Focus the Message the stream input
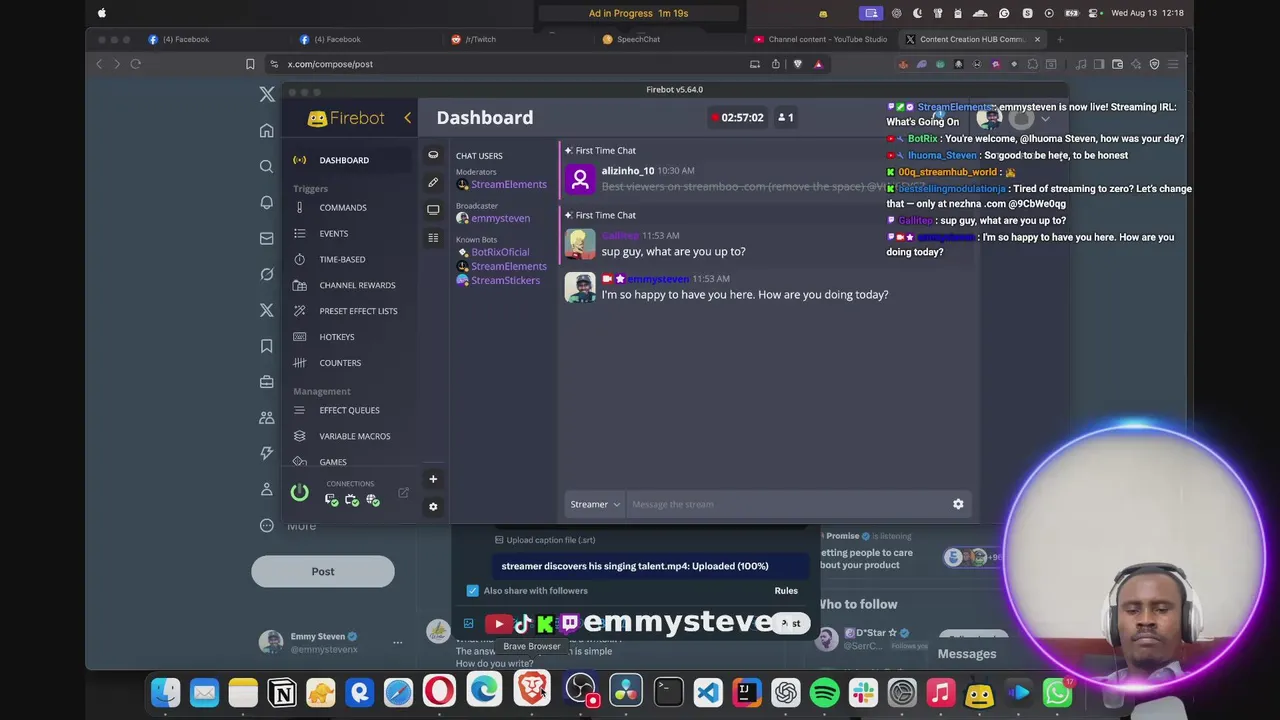This screenshot has width=1280, height=720. point(788,504)
